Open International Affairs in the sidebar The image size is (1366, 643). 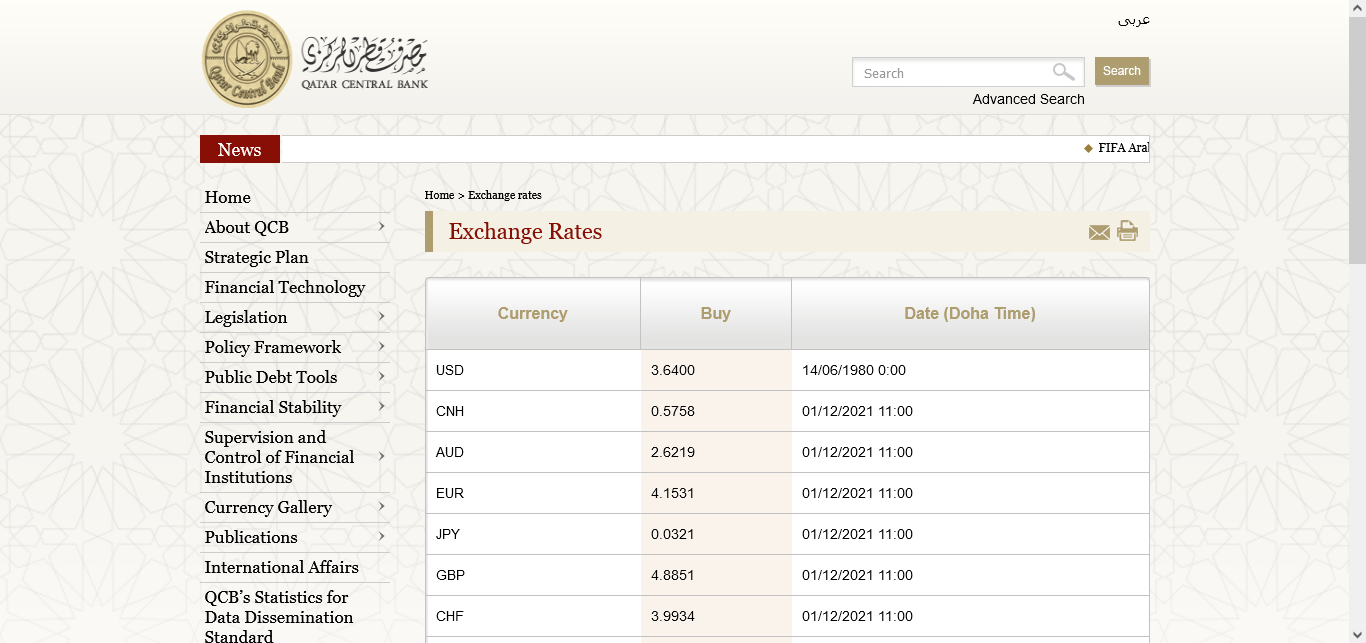[281, 568]
